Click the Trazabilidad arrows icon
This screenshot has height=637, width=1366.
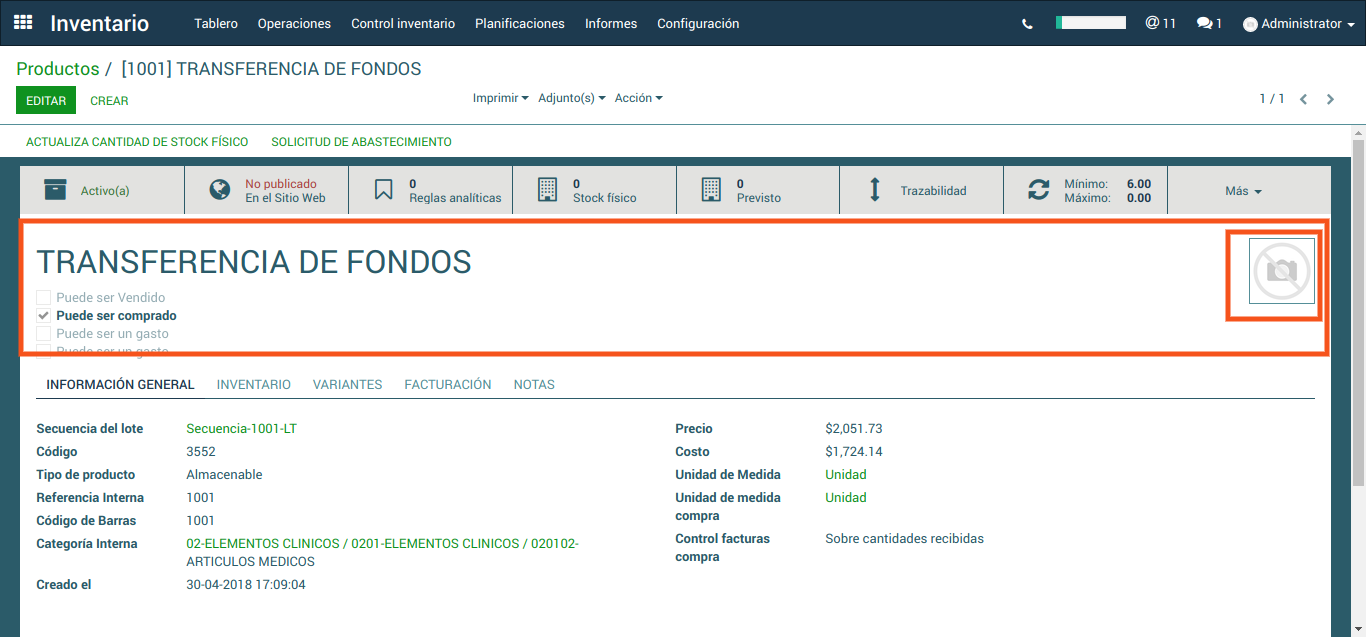[x=875, y=190]
